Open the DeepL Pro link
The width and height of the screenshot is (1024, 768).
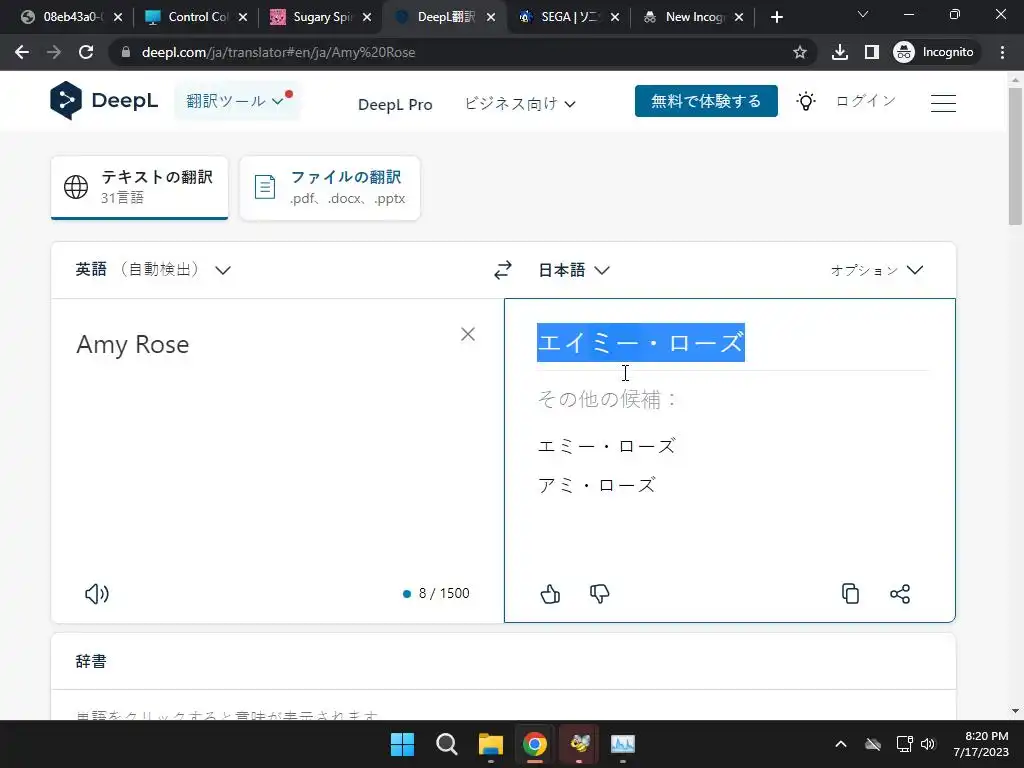point(395,104)
